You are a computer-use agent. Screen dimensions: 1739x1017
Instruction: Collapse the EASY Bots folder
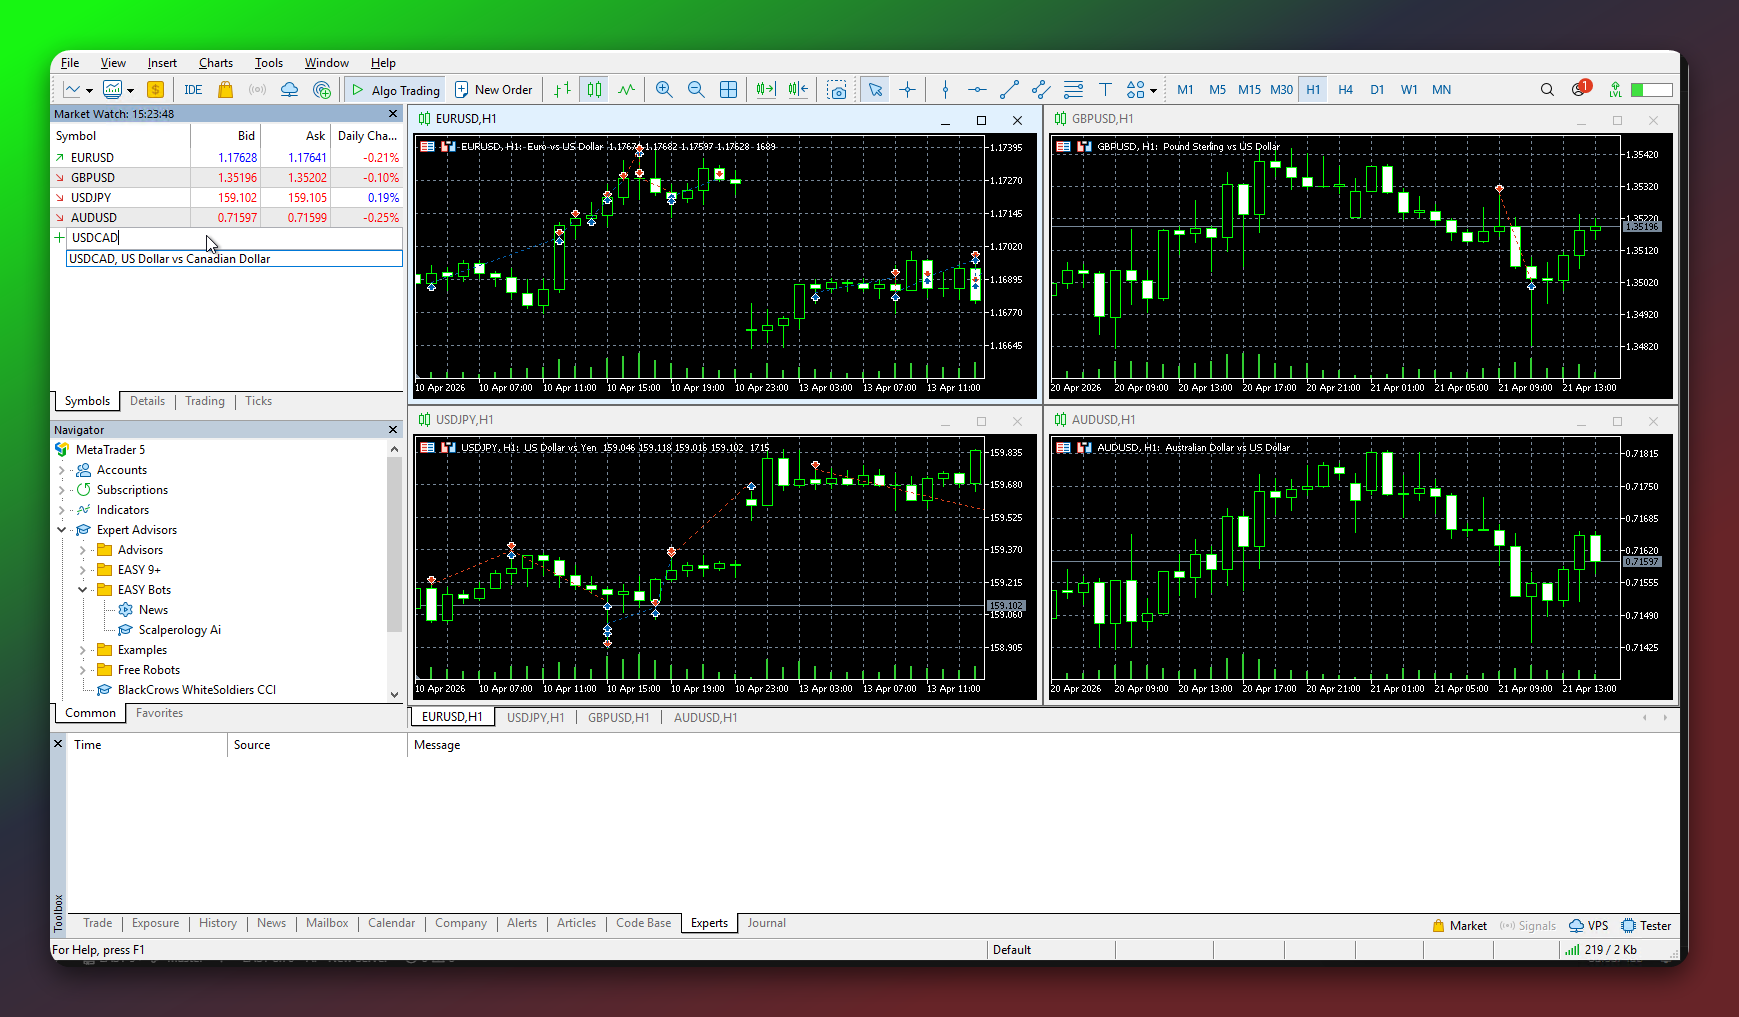(x=84, y=589)
